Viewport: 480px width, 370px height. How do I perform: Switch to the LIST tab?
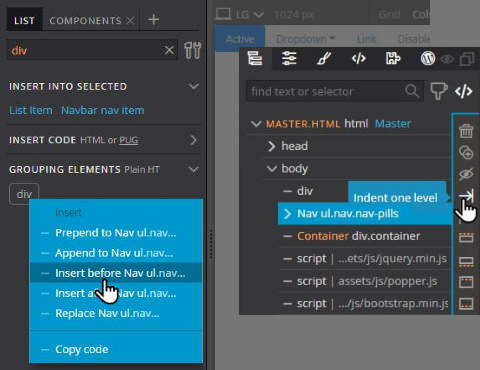coord(24,21)
